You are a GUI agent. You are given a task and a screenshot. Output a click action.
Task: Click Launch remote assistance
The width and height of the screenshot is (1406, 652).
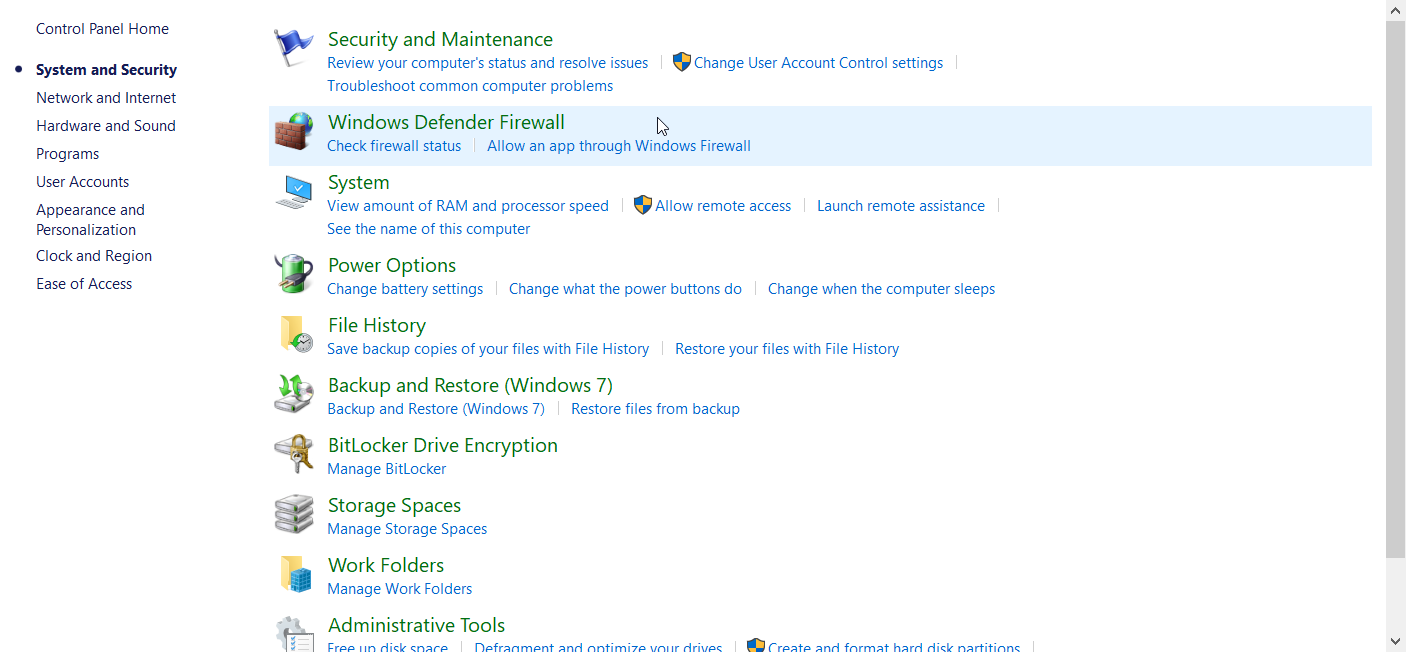tap(901, 206)
